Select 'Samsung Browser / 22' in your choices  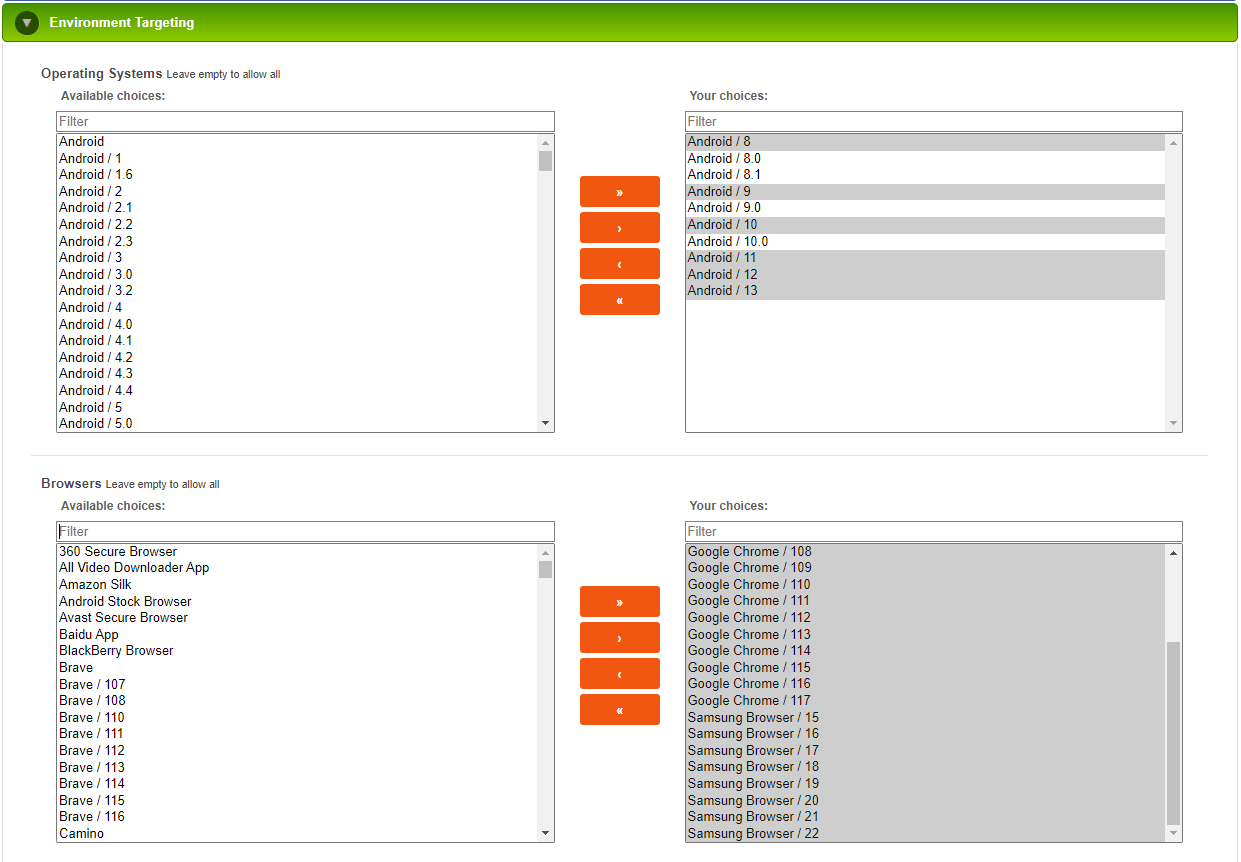point(926,834)
